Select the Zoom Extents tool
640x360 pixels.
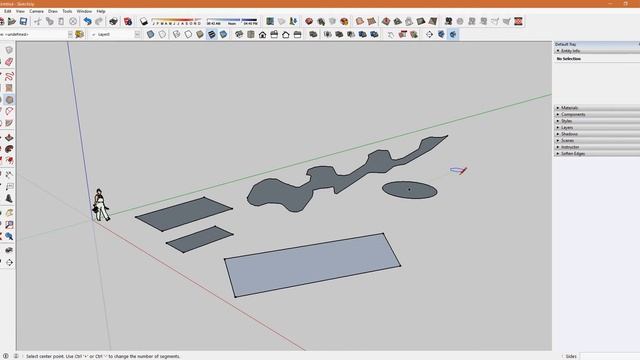9,236
